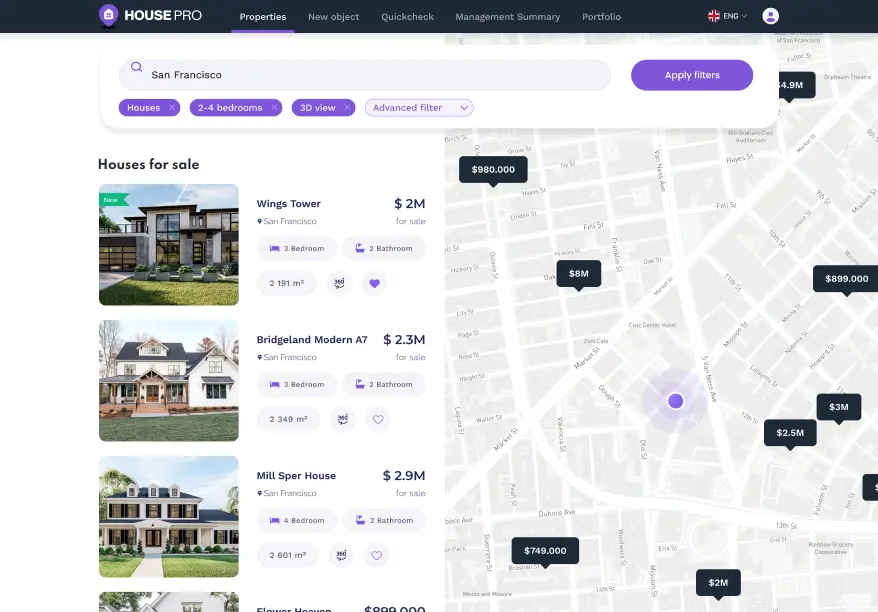878x612 pixels.
Task: Open the Mill Sper House photo
Action: tap(169, 517)
